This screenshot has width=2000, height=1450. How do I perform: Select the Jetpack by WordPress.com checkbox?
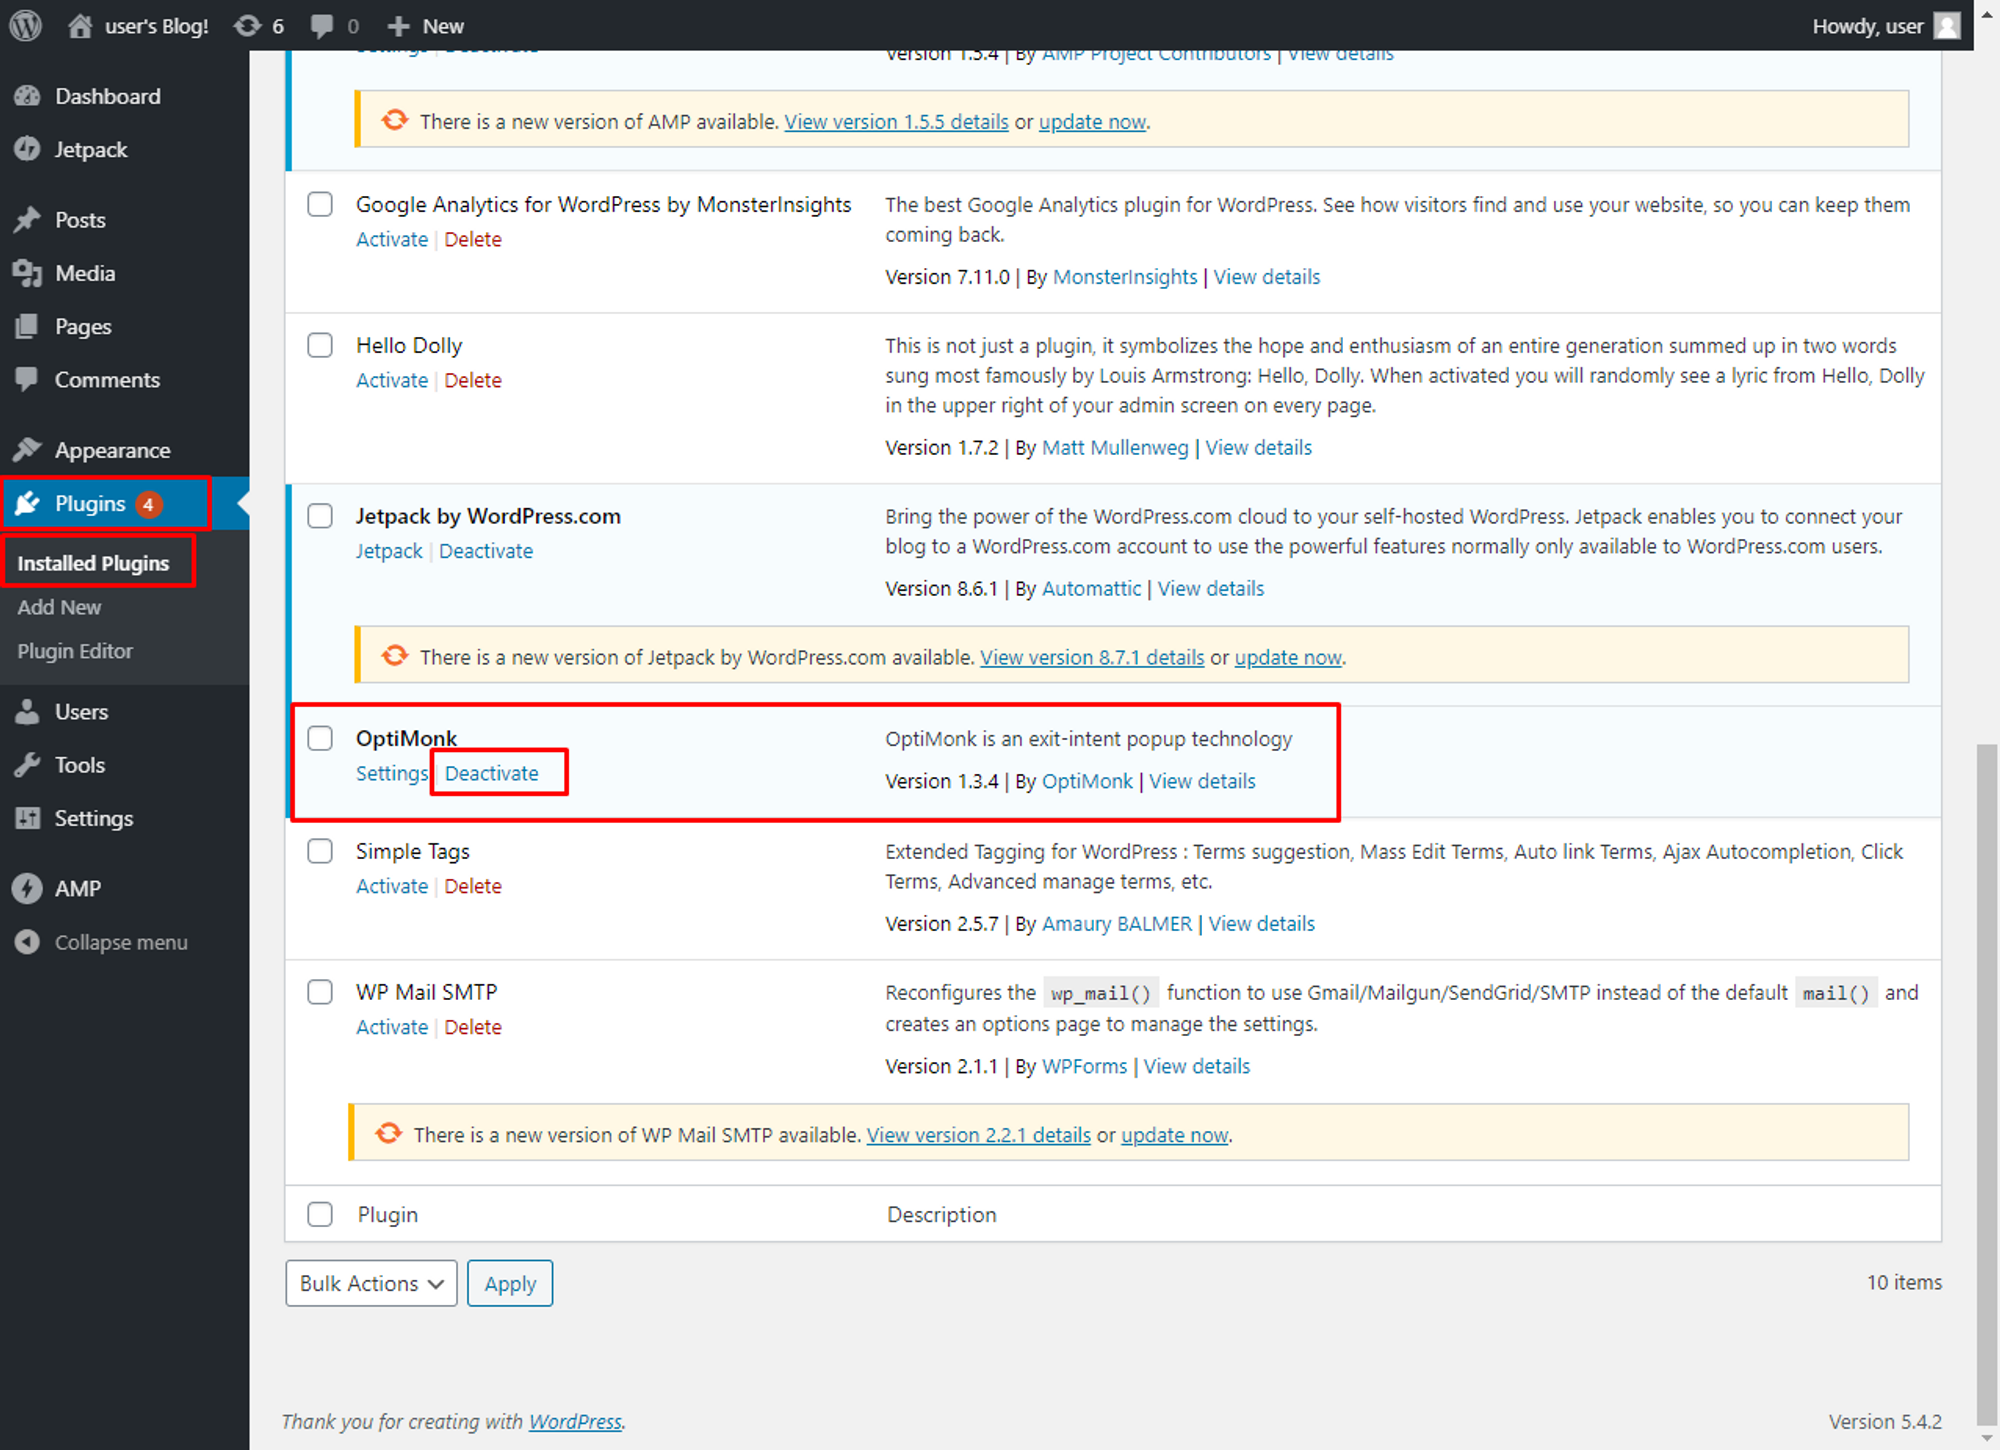pos(320,516)
